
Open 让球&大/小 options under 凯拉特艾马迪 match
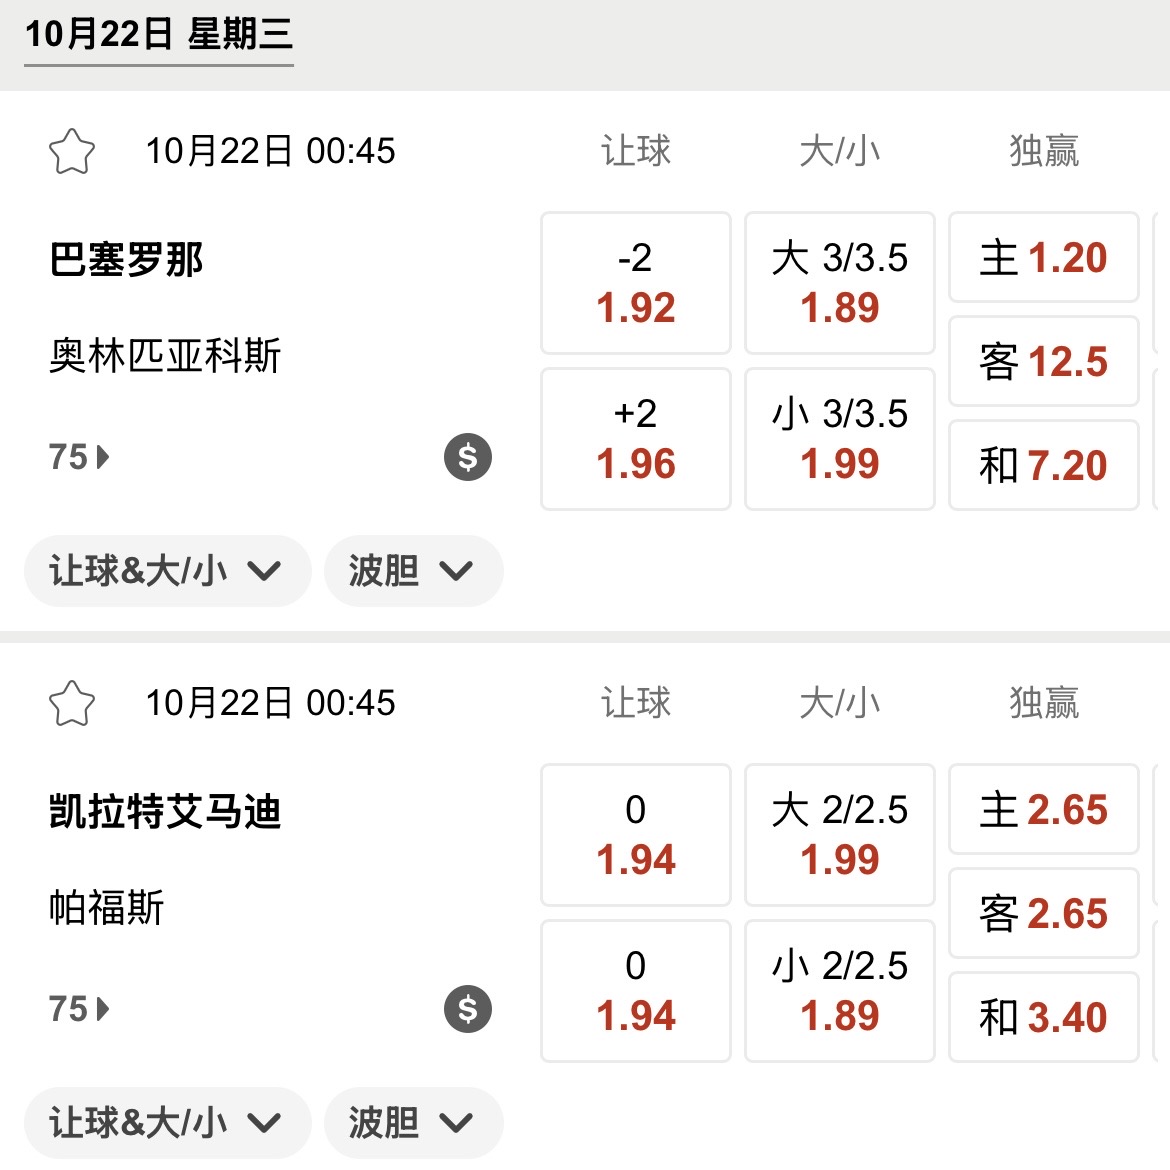pyautogui.click(x=166, y=1122)
